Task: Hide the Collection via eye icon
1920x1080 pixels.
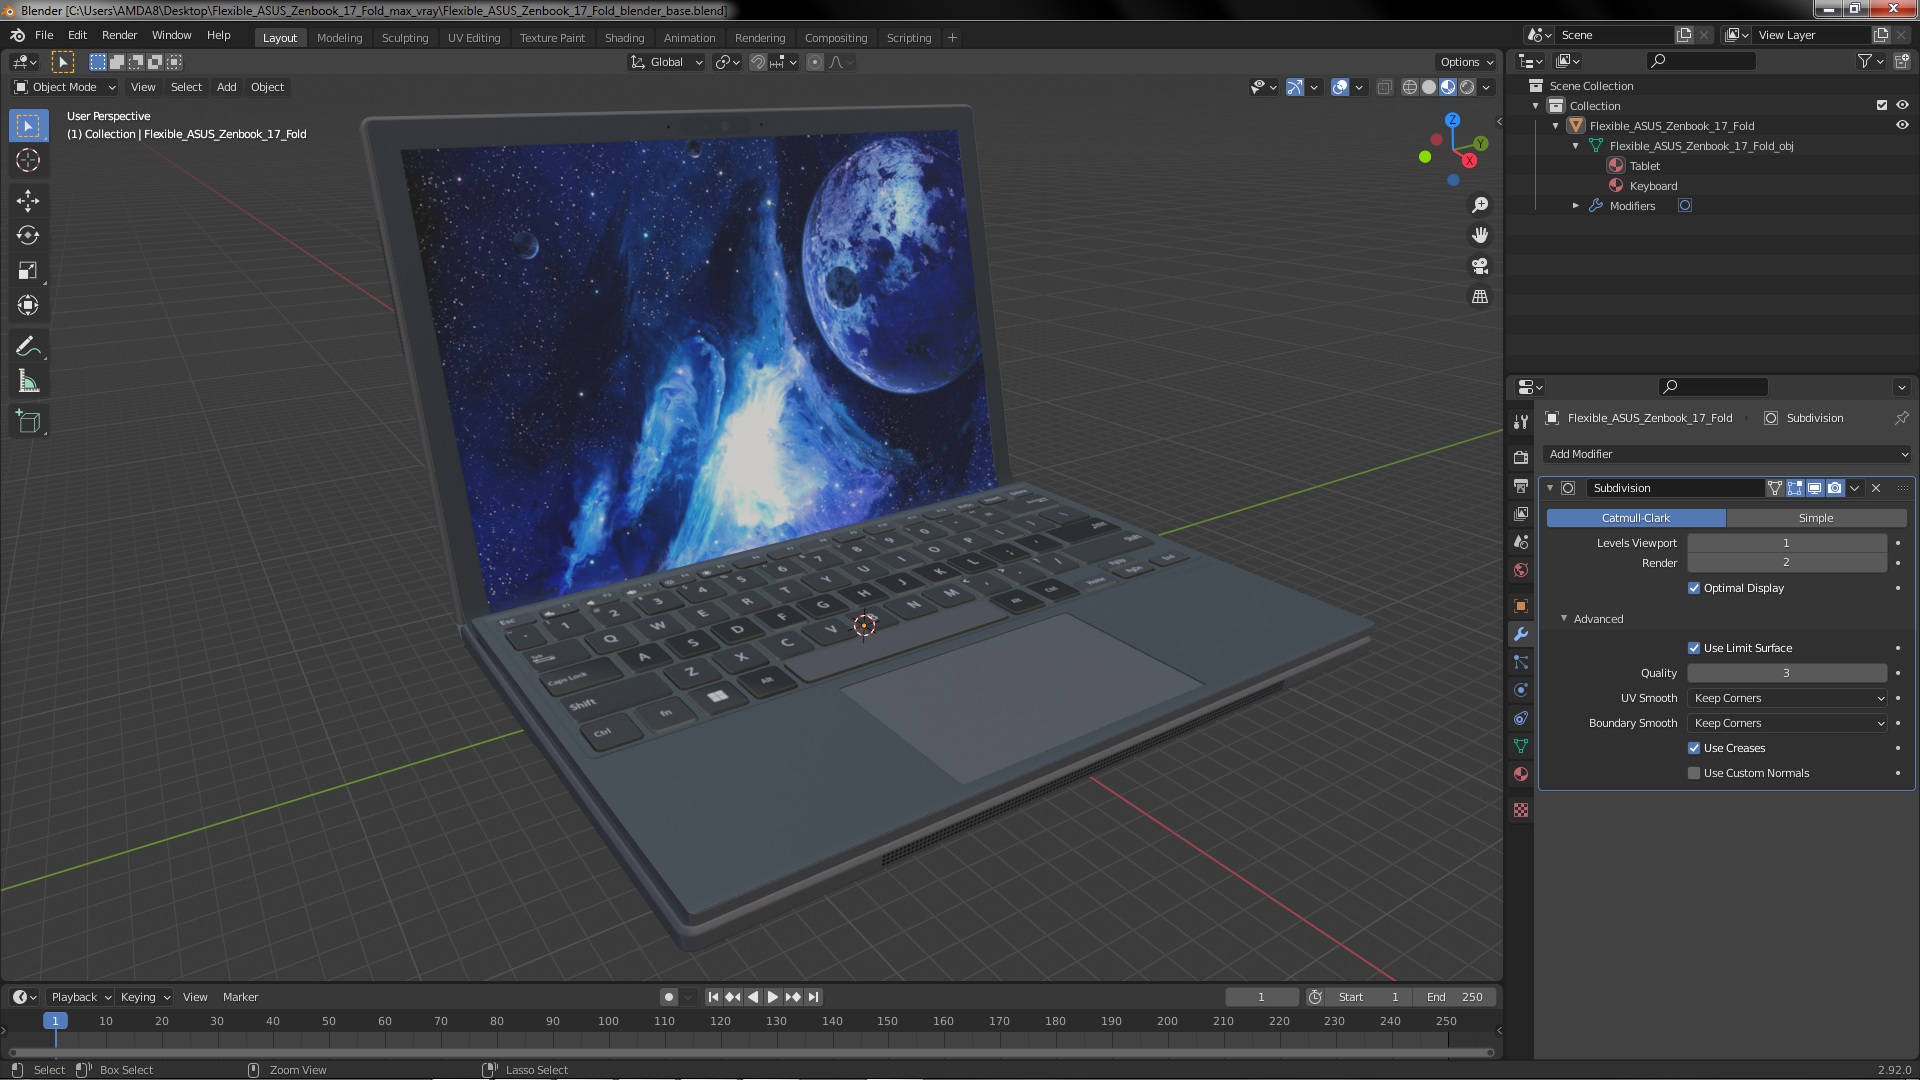Action: 1902,105
